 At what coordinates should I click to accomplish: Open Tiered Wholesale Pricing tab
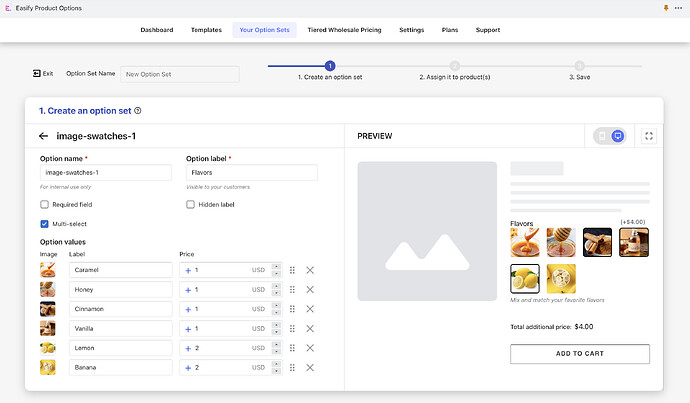tap(344, 30)
